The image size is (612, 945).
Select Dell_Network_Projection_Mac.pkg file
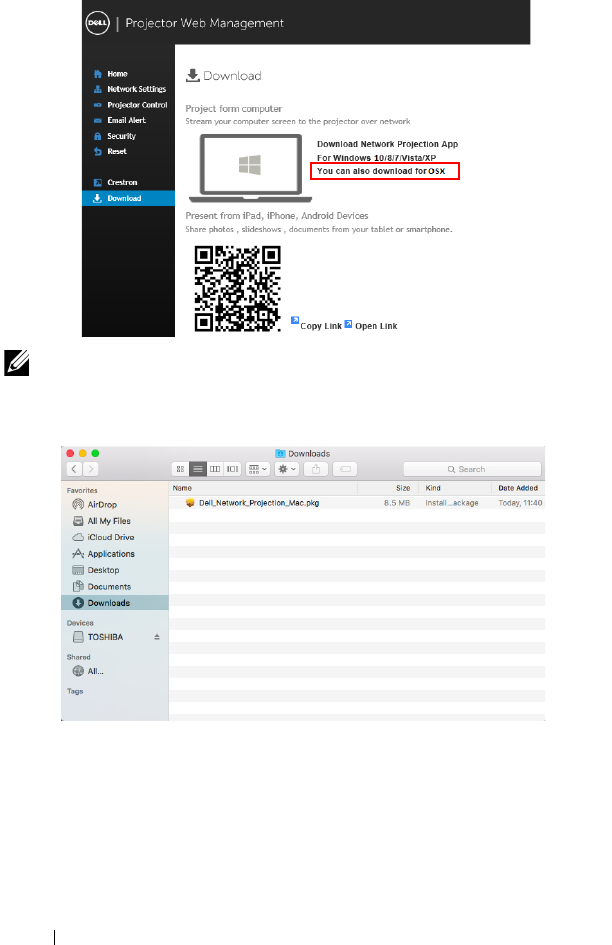(x=357, y=503)
